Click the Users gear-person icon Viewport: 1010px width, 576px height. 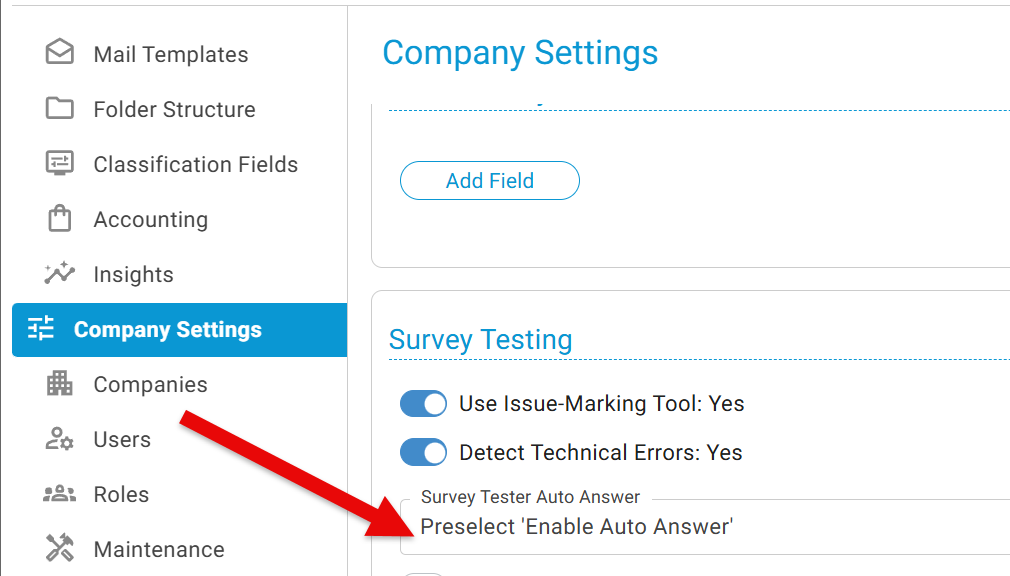(60, 438)
